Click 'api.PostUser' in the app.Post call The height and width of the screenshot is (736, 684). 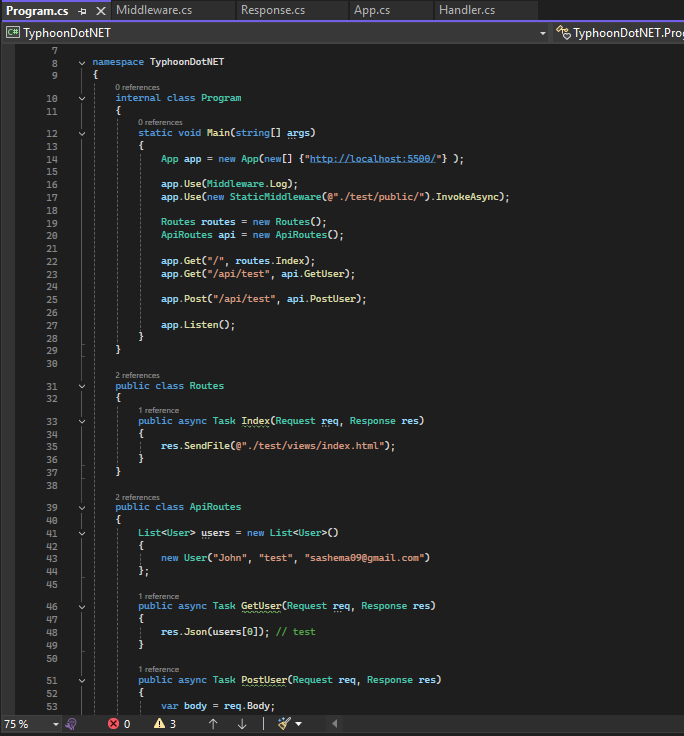(321, 299)
